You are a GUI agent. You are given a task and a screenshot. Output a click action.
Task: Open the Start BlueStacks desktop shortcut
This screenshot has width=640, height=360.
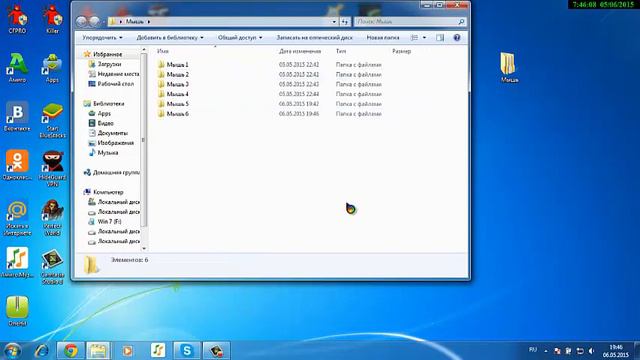53,120
